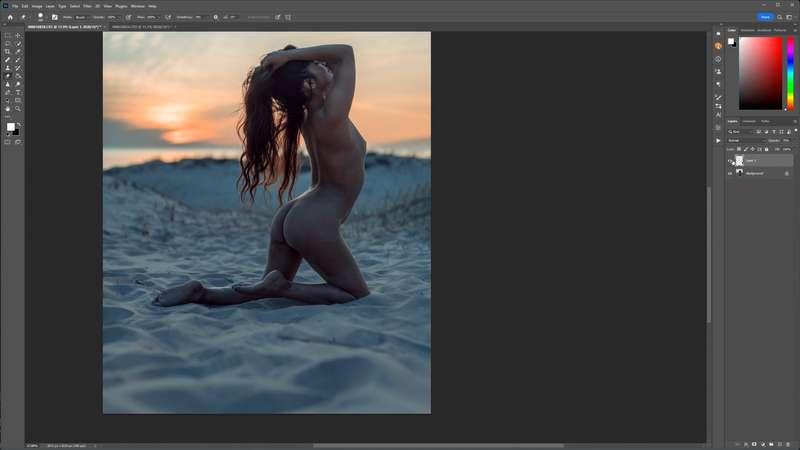Toggle lock transparent pixels
This screenshot has height=450, width=800.
point(739,149)
